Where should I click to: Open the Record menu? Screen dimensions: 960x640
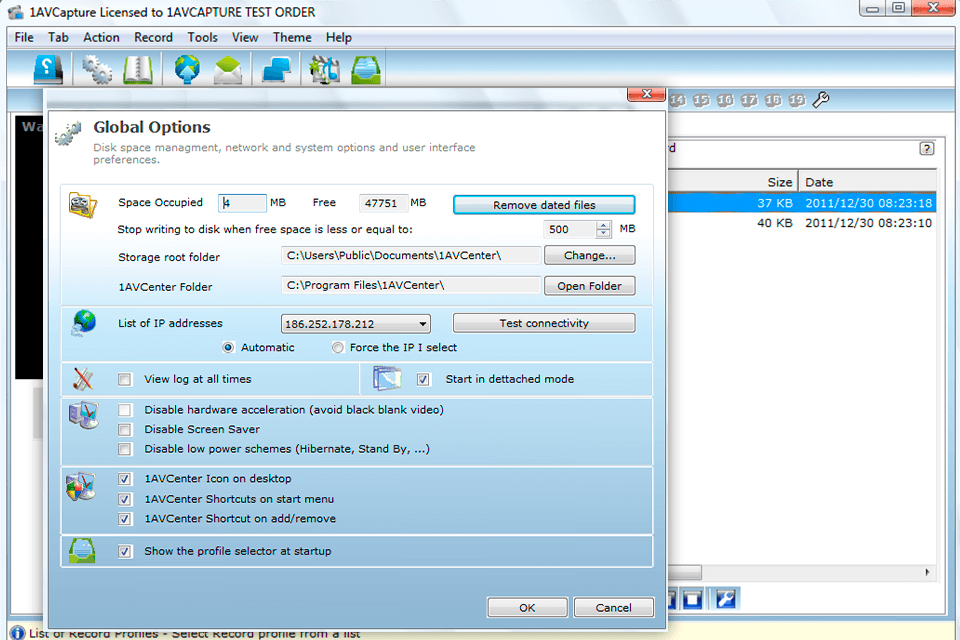(153, 37)
